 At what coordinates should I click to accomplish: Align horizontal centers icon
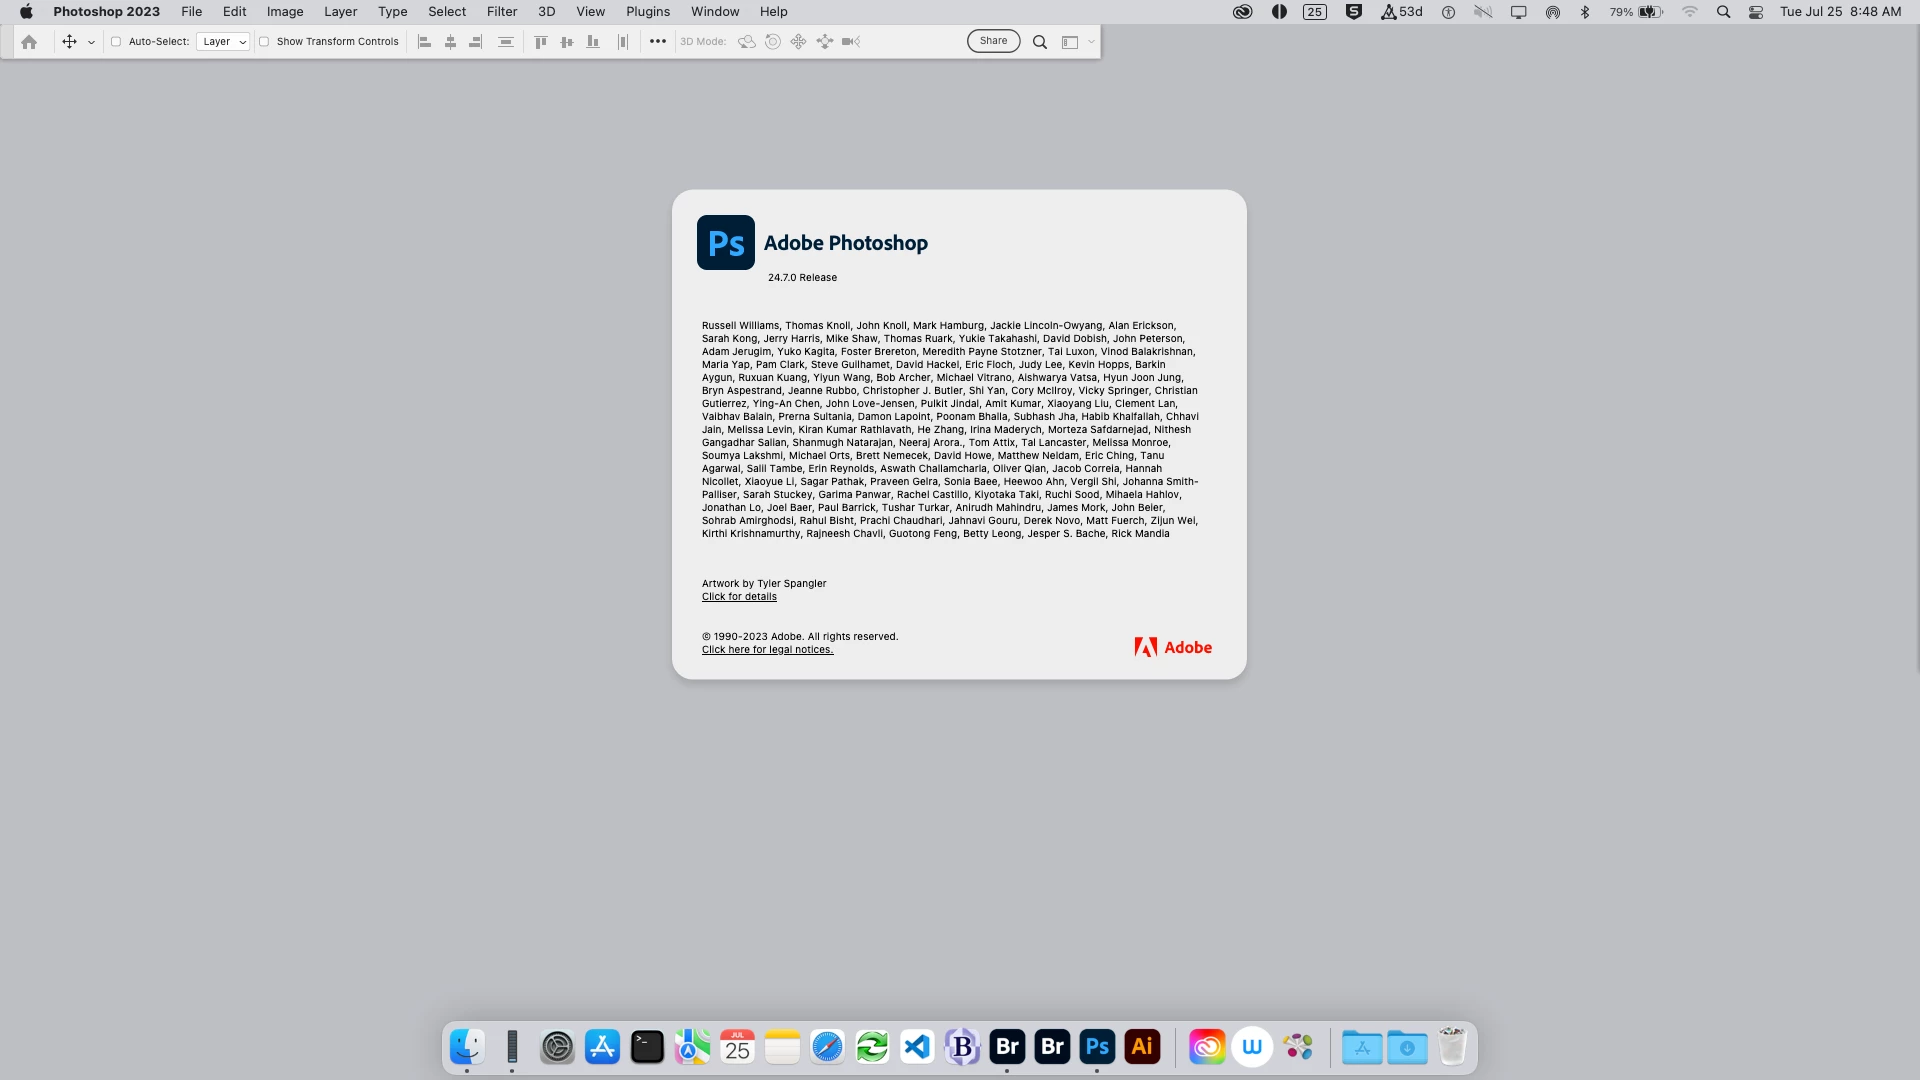[450, 42]
